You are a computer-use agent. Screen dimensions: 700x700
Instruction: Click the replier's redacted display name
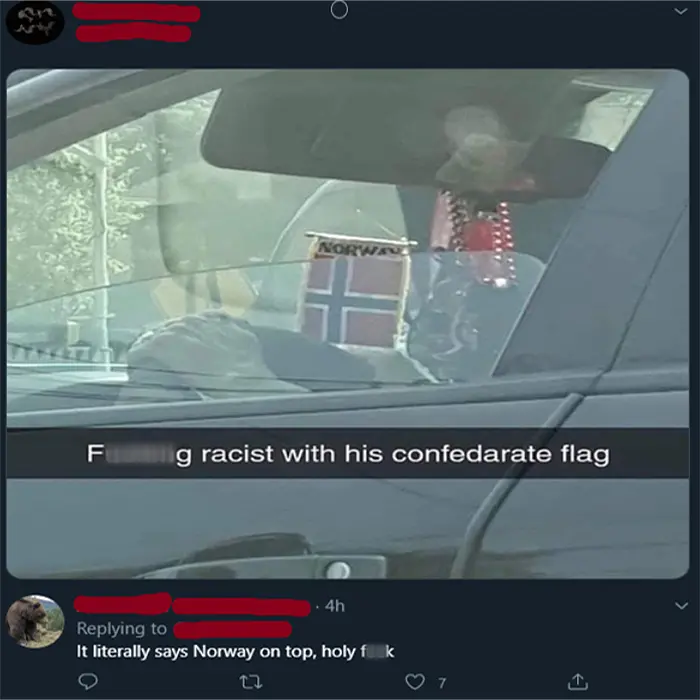[x=123, y=604]
